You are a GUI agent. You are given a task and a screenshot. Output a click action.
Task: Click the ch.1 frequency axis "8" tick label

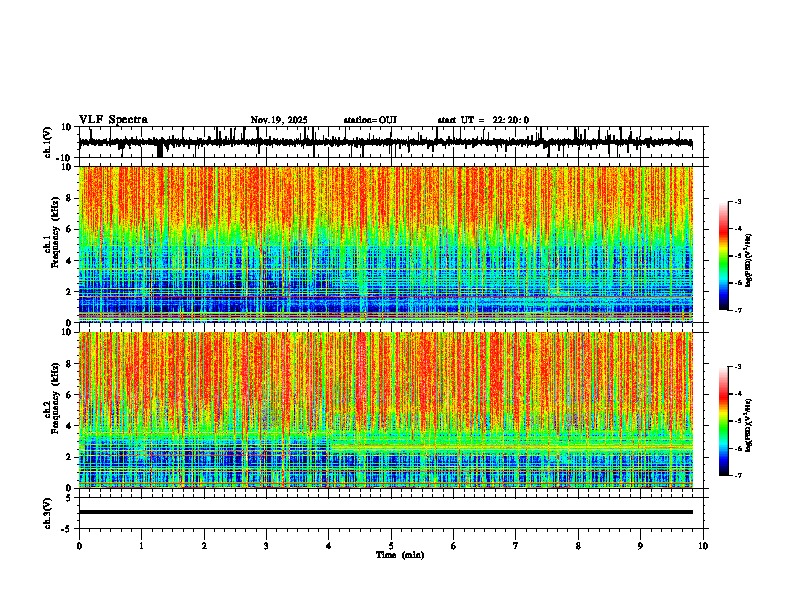coord(69,198)
